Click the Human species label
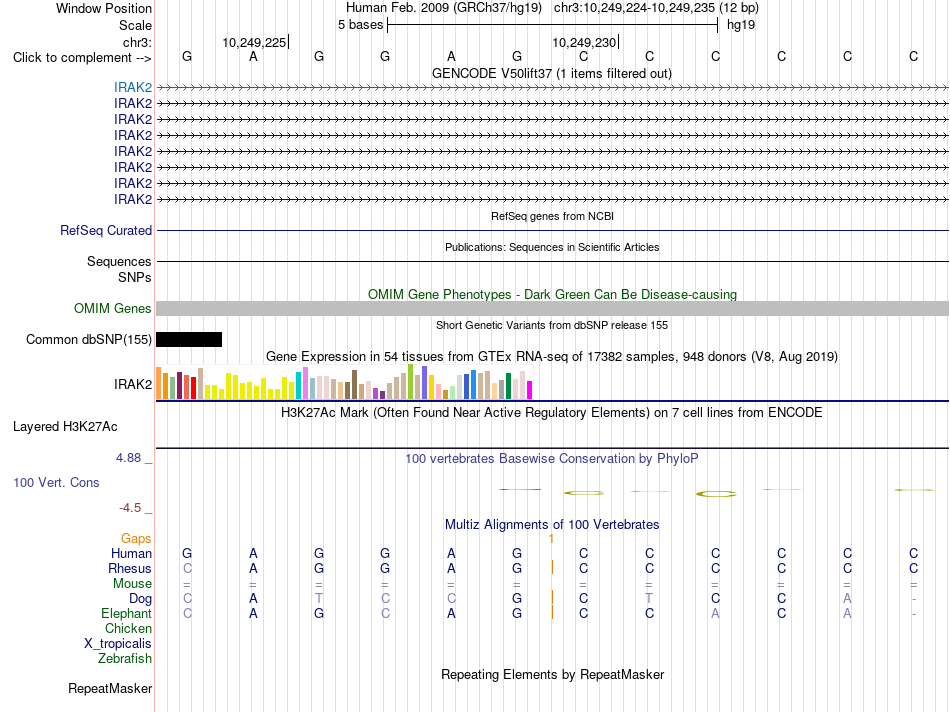Screen dimensions: 950x712 tap(131, 553)
